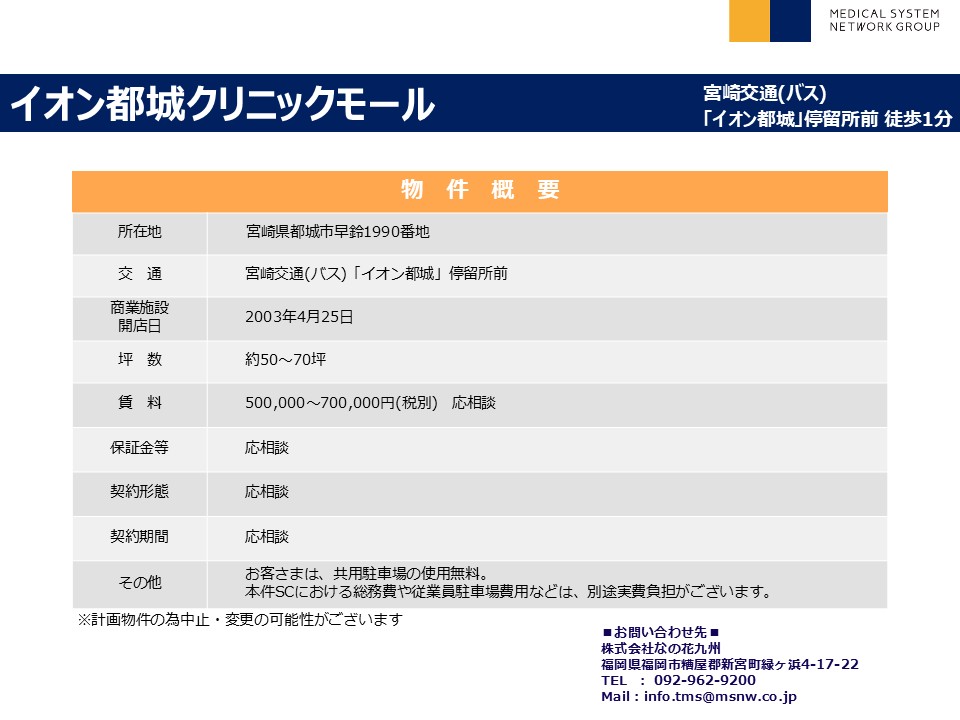Click "応相談" in the 保証金等 row
960x720 pixels.
pyautogui.click(x=267, y=448)
